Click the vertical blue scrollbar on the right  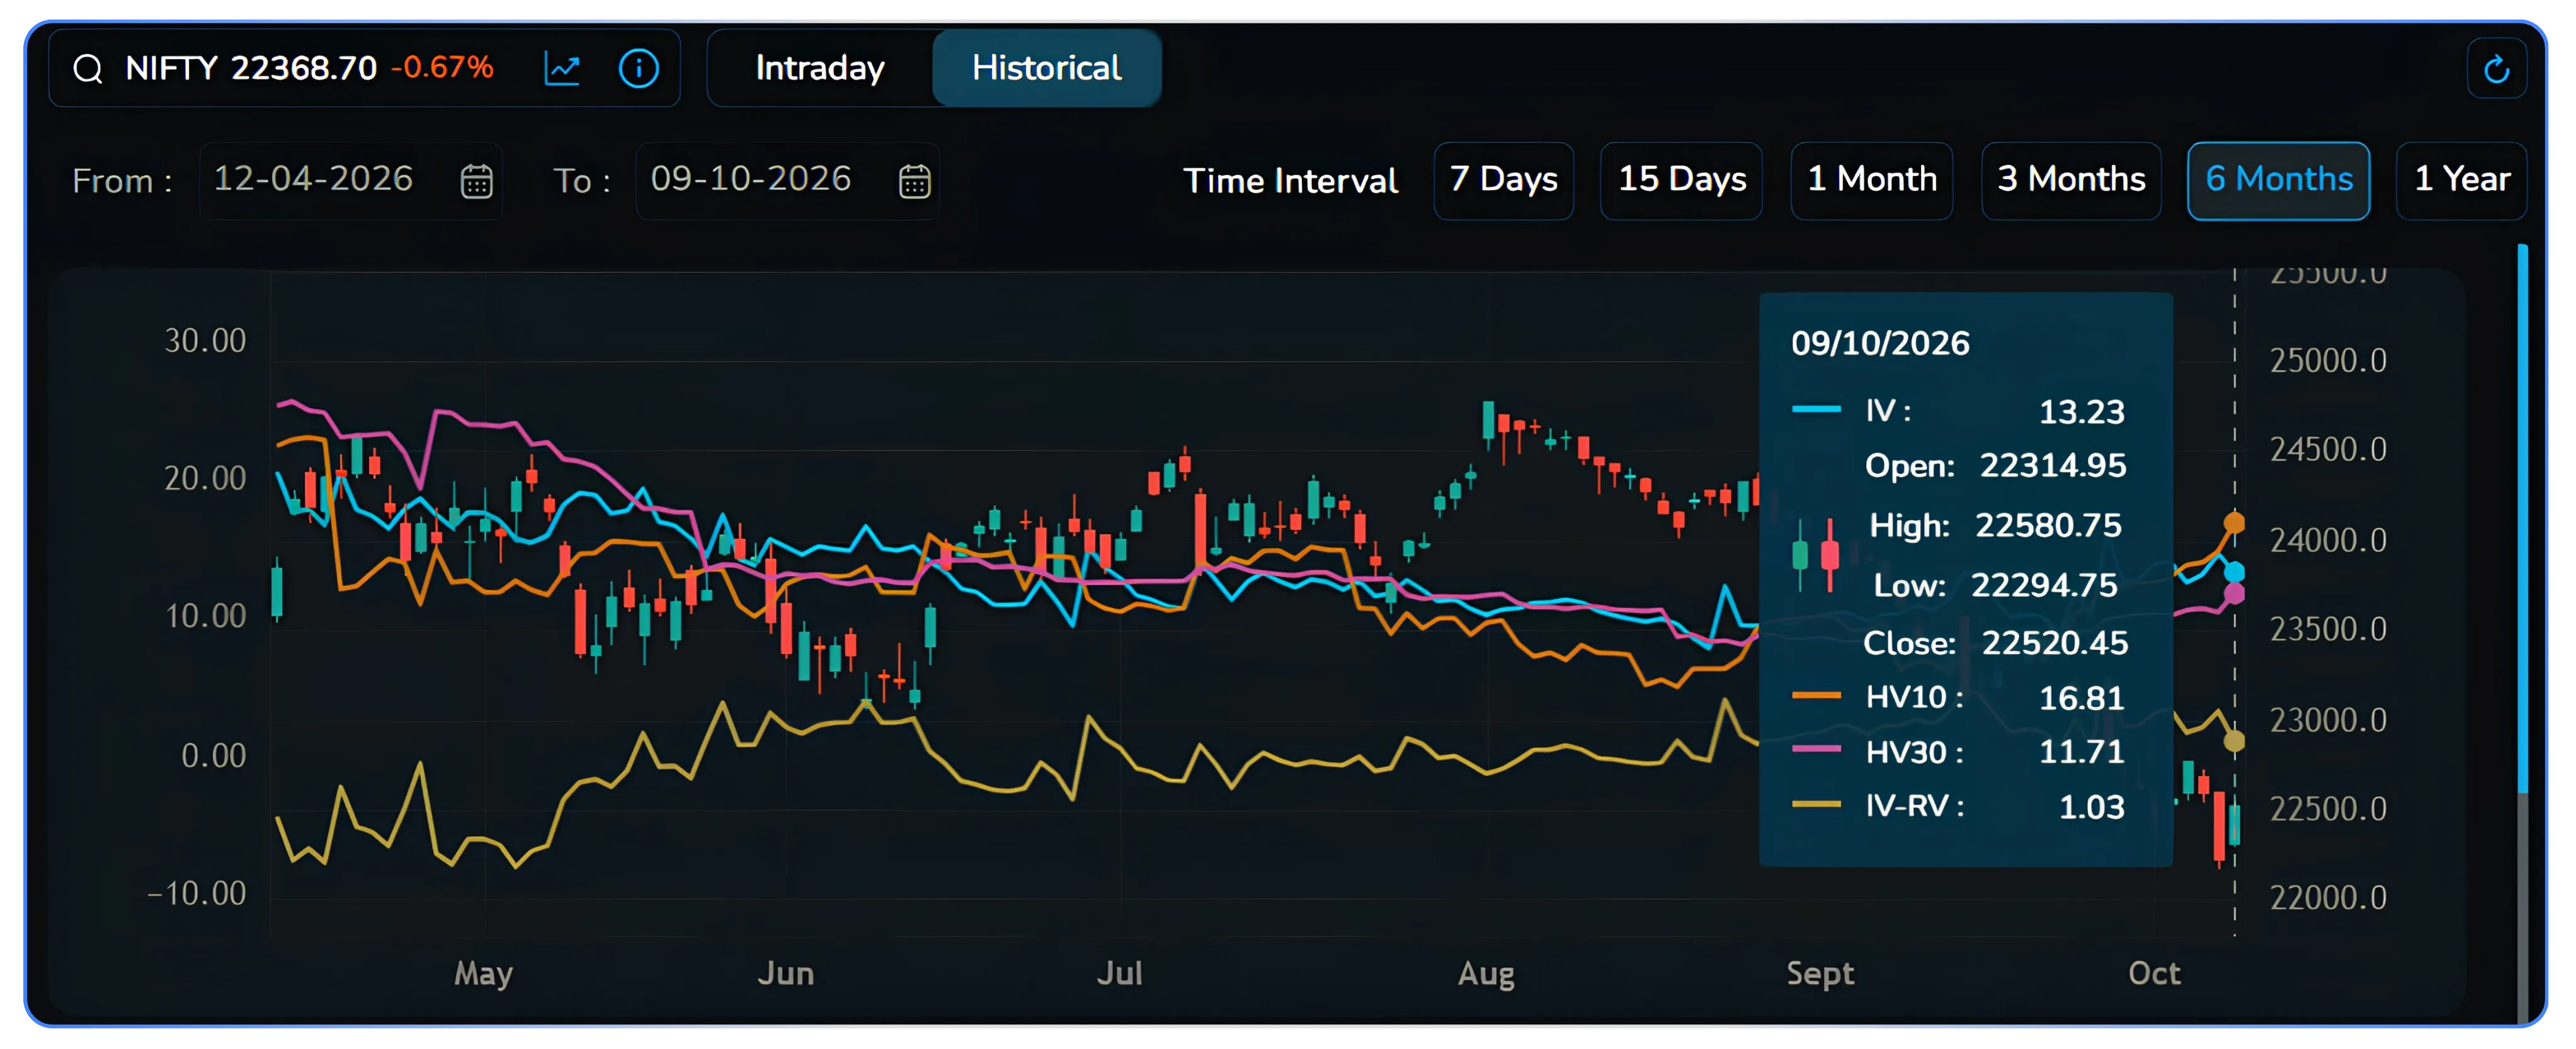(x=2522, y=520)
